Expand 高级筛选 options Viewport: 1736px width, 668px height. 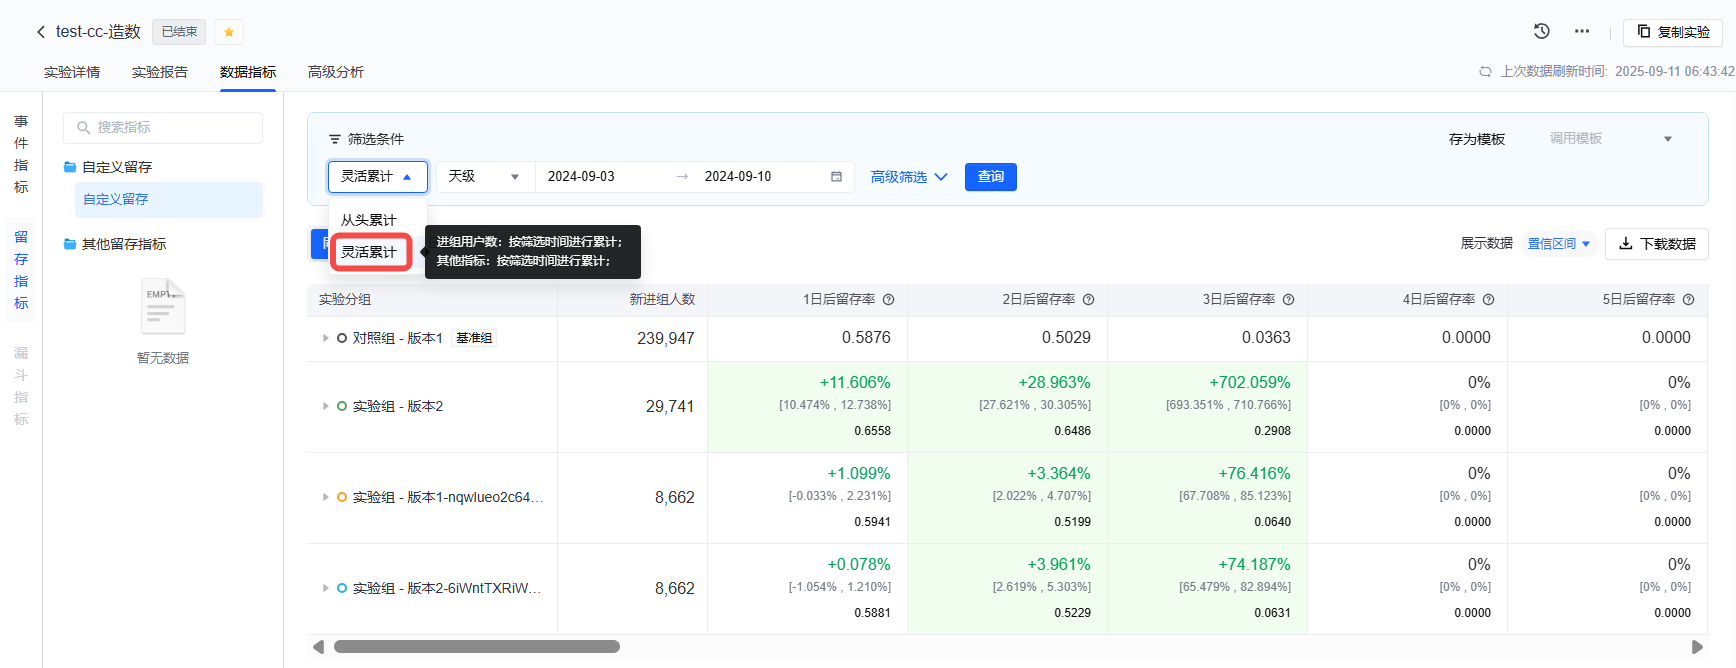tap(908, 177)
